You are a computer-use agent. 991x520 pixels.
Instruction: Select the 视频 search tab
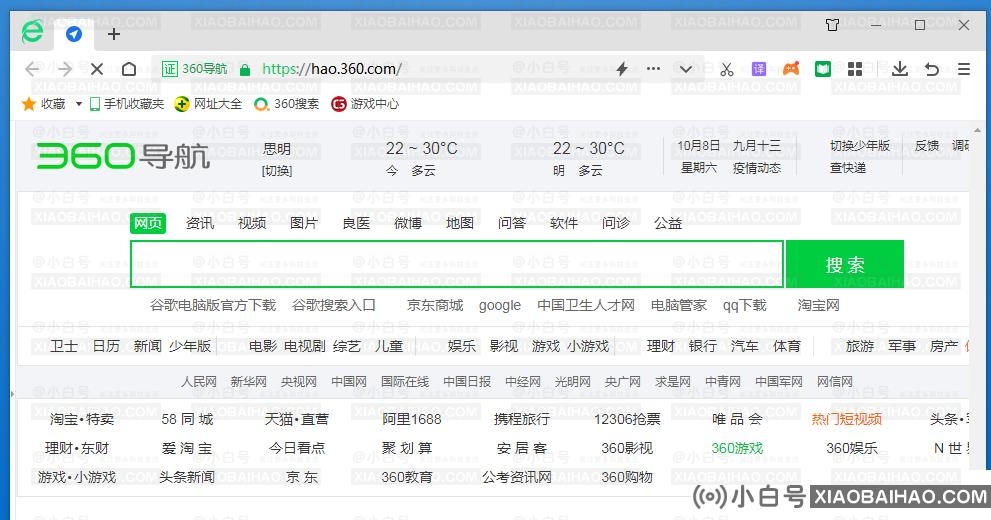tap(252, 223)
